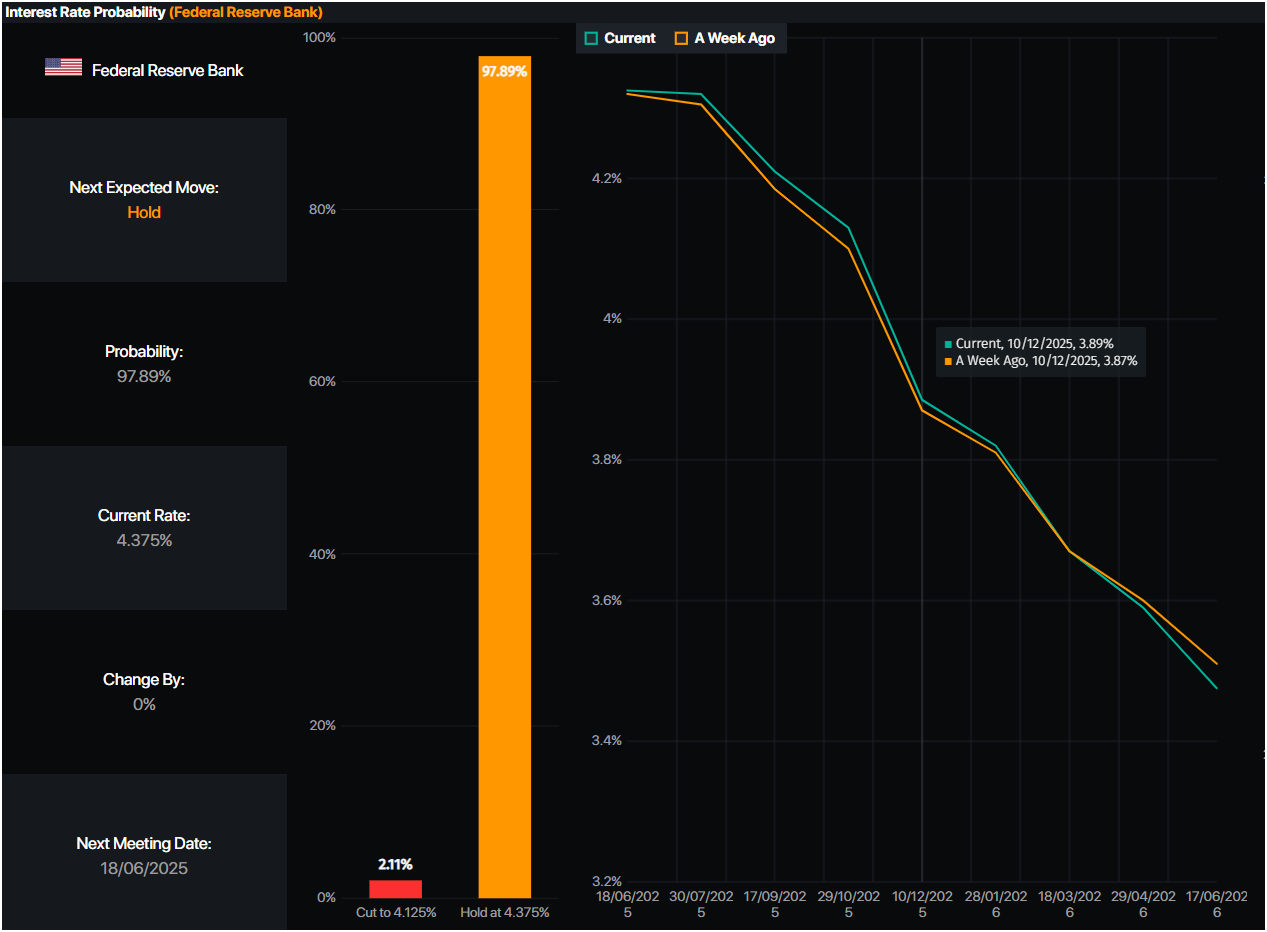The width and height of the screenshot is (1267, 932).
Task: Click the 97.89% label on the orange bar
Action: coord(504,71)
